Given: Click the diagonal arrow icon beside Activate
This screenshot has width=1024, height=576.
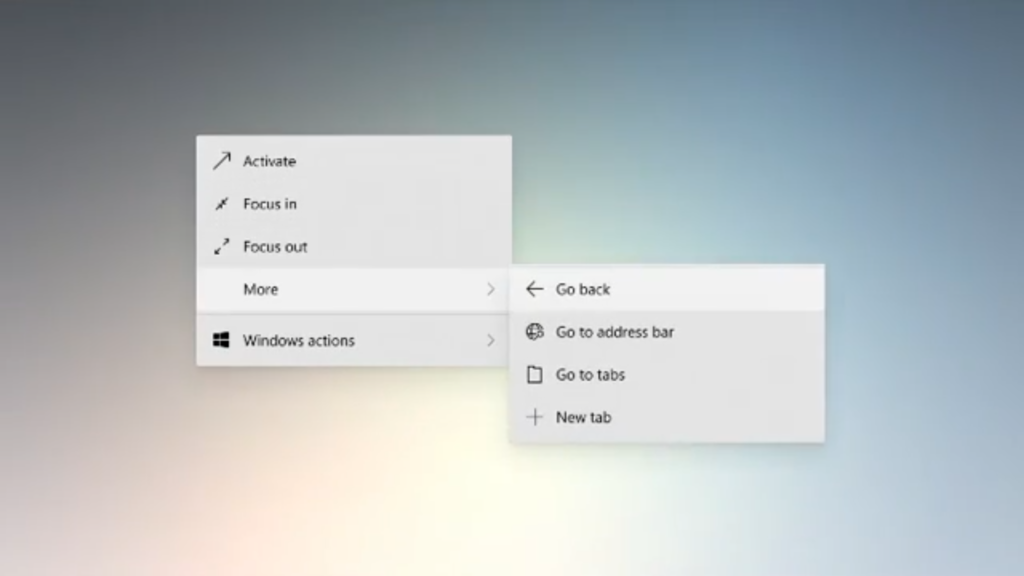Looking at the screenshot, I should click(x=221, y=161).
